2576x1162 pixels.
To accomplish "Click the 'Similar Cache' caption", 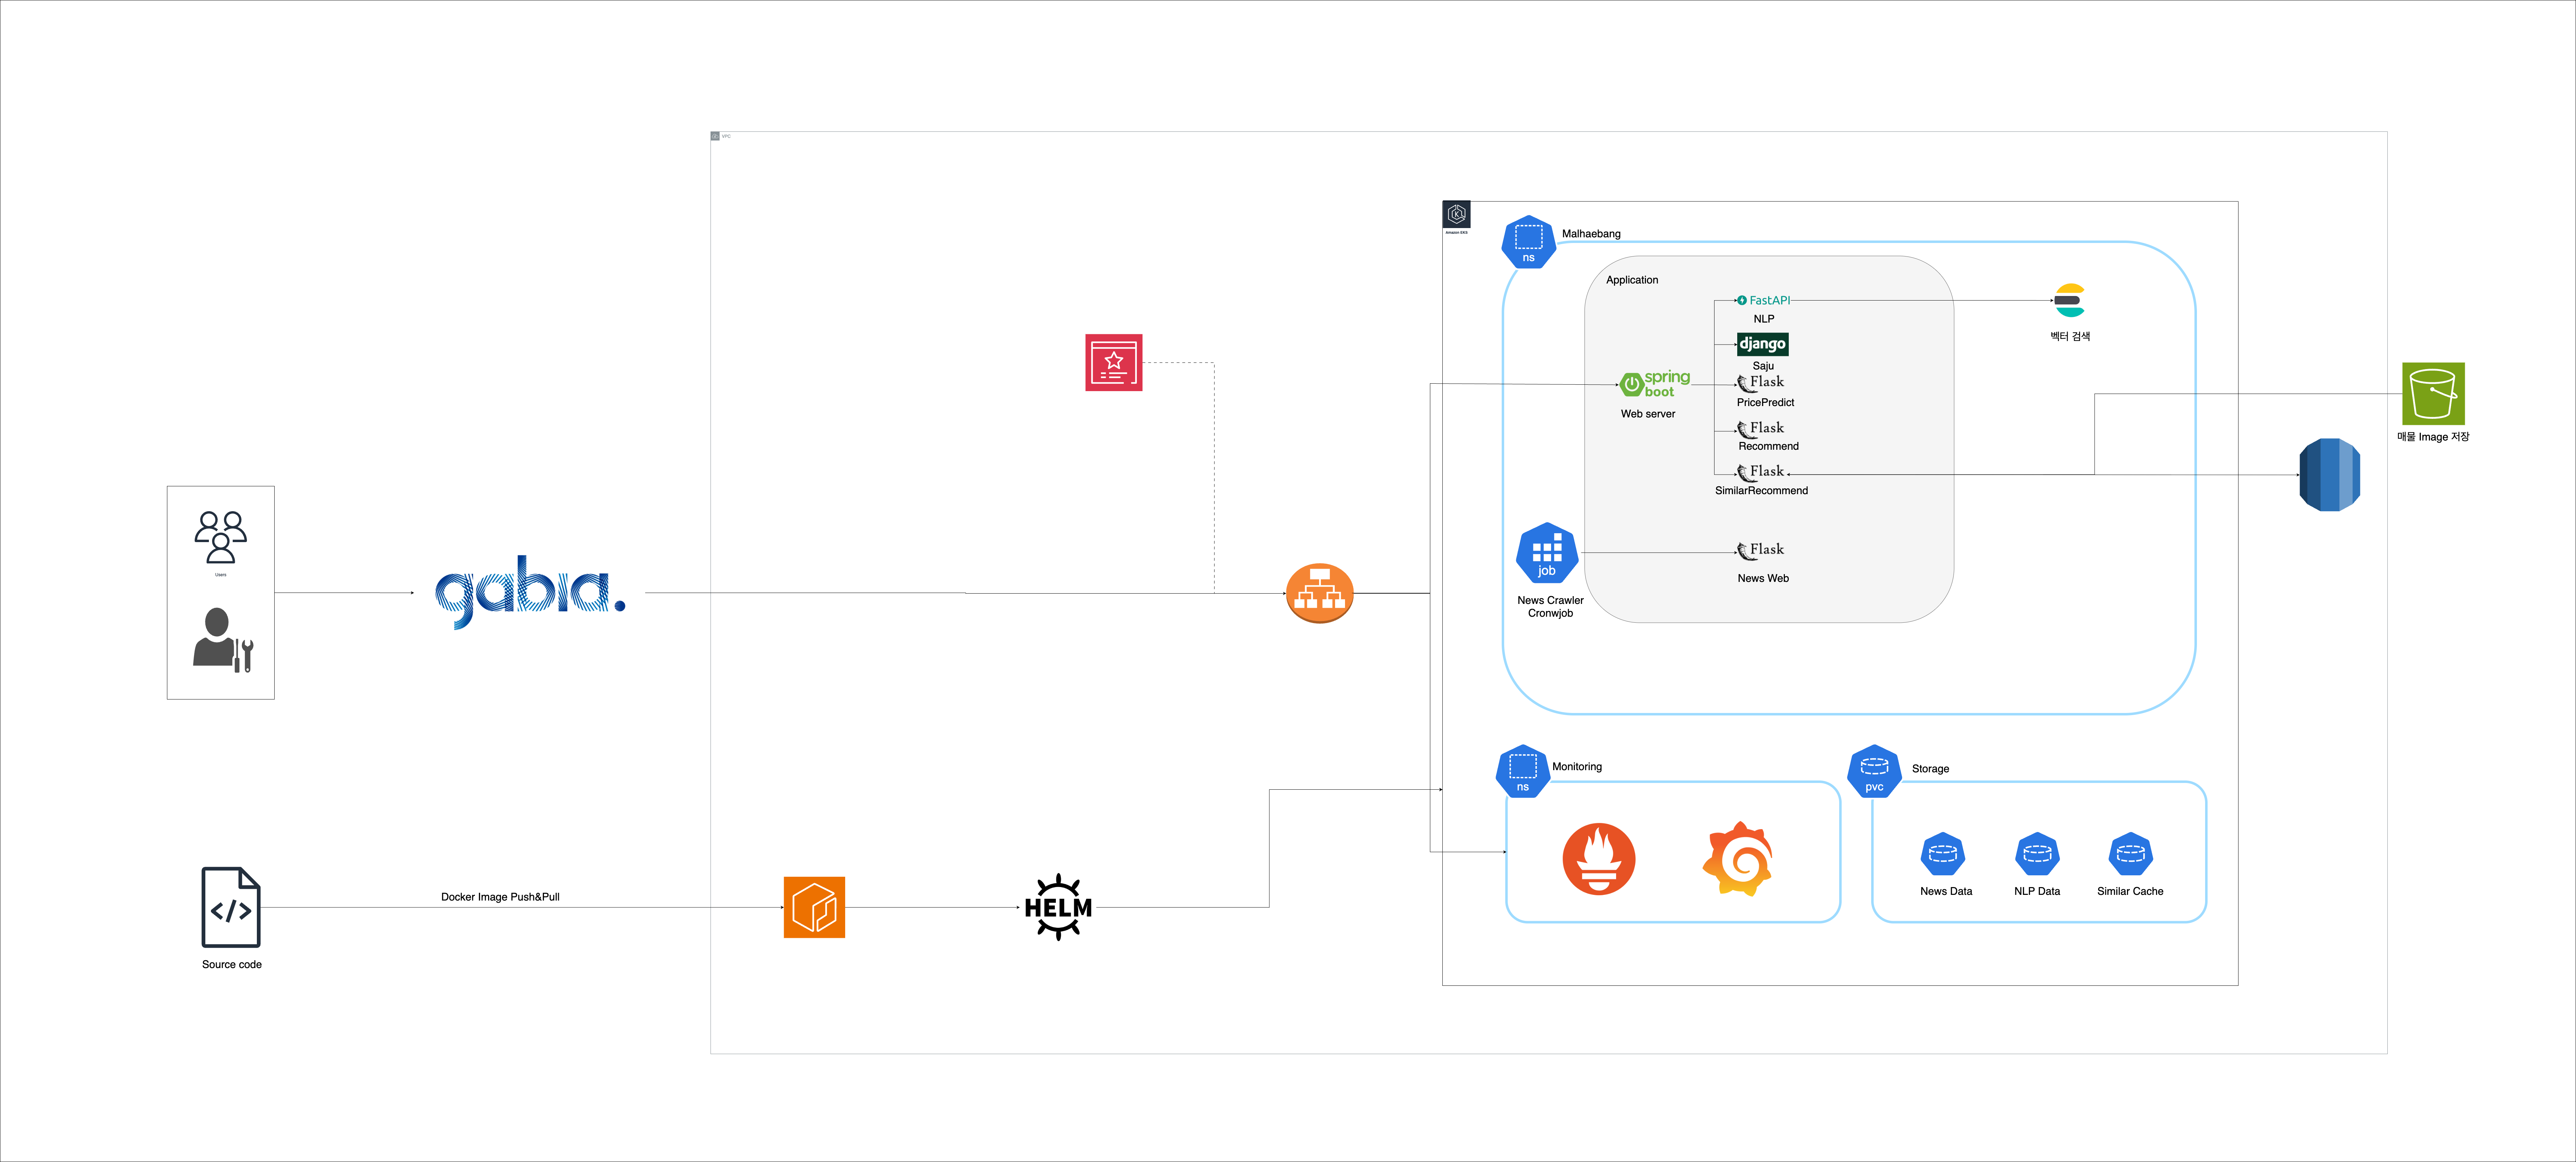I will coord(2130,891).
